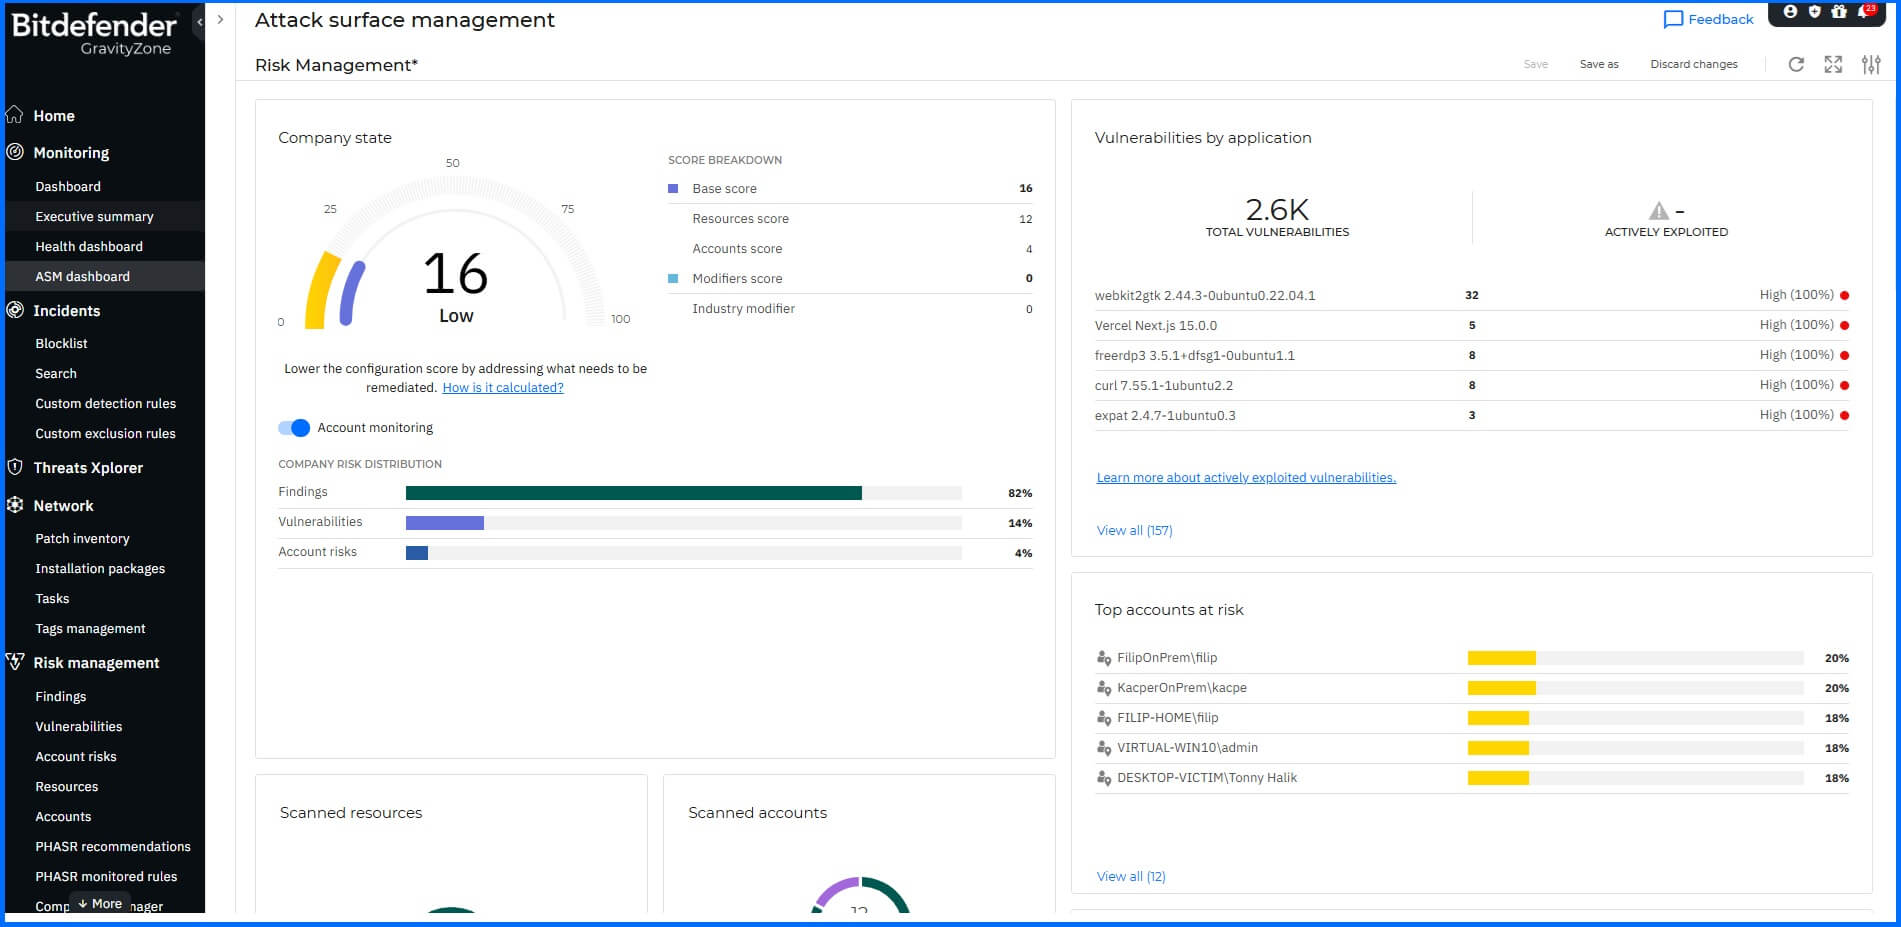Toggle the Account monitoring switch
This screenshot has width=1901, height=927.
click(294, 428)
